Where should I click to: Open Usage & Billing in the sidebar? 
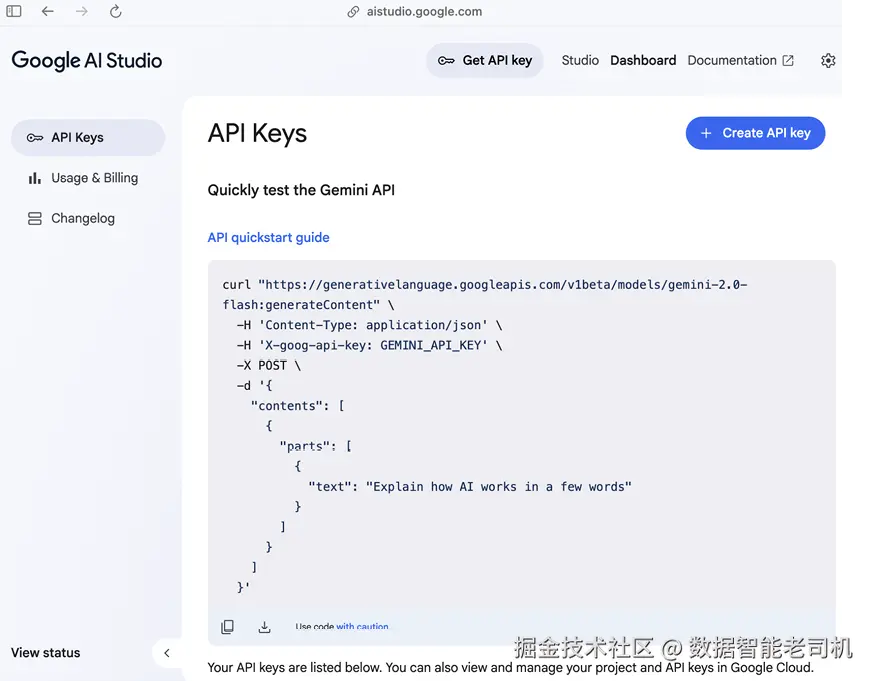[88, 178]
